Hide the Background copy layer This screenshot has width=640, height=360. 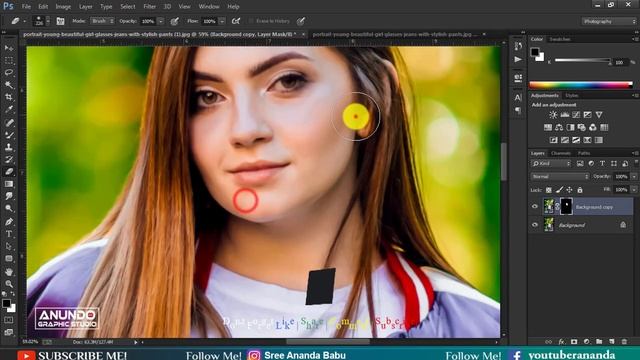pyautogui.click(x=535, y=207)
